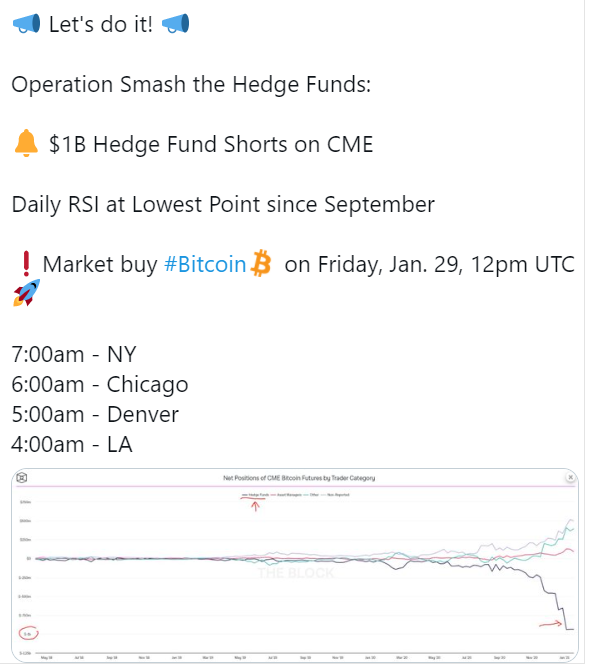This screenshot has height=671, width=592.
Task: Toggle the Other legend series
Action: [311, 495]
